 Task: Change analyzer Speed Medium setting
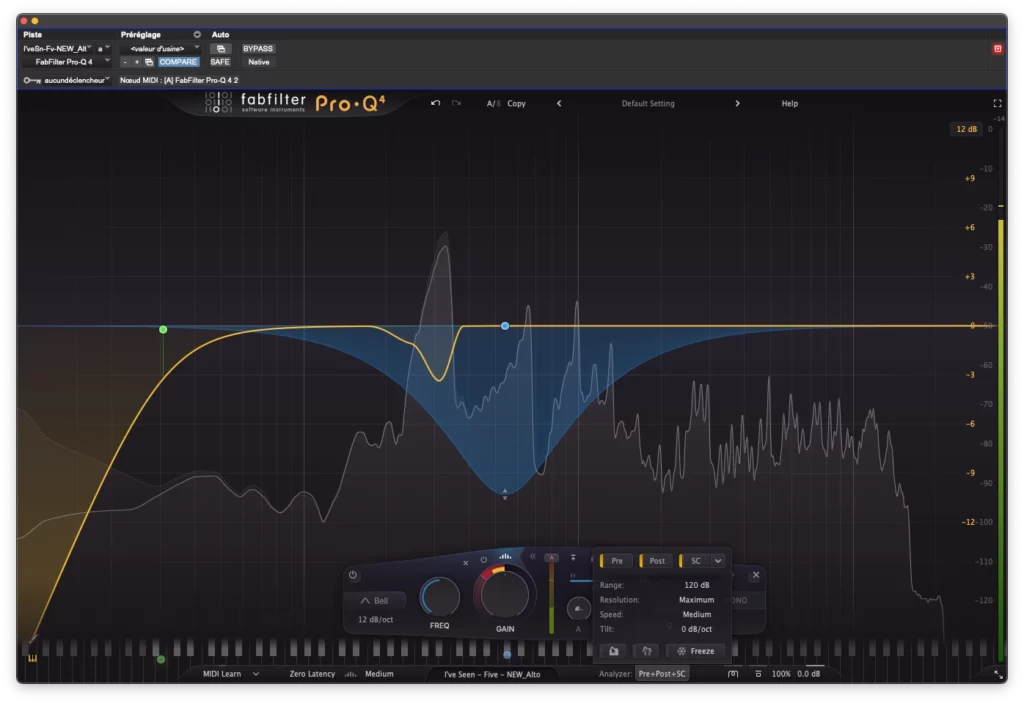(697, 614)
